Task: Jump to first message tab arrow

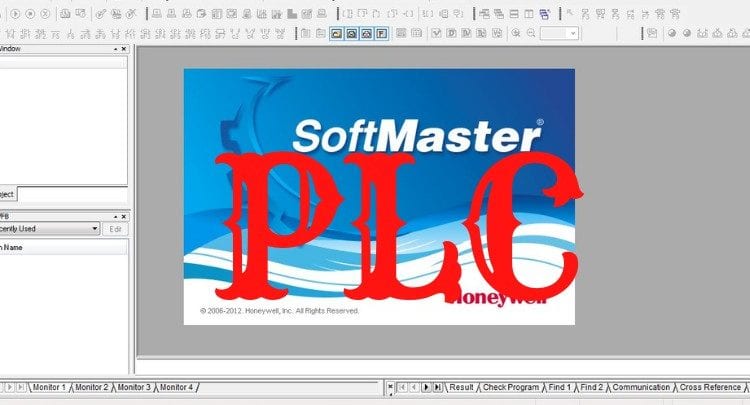Action: [402, 387]
